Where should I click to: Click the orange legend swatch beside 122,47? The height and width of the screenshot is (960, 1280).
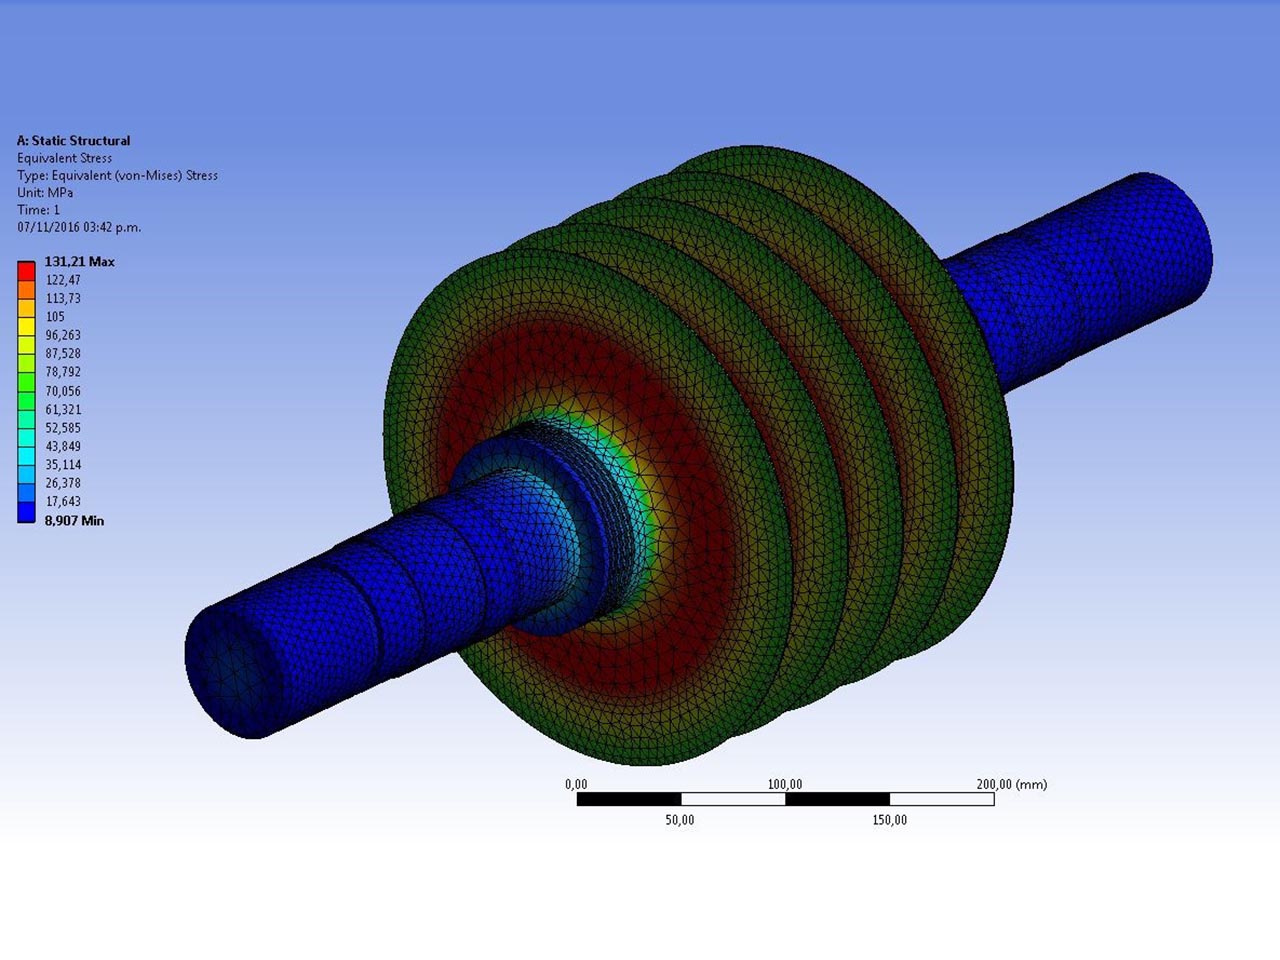(26, 289)
